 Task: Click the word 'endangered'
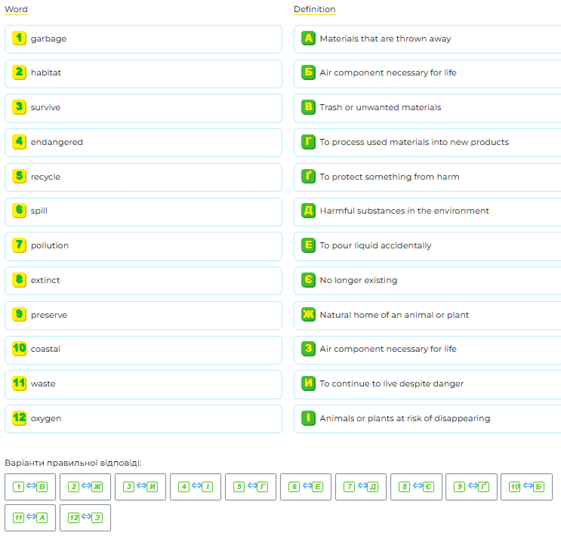click(x=57, y=142)
